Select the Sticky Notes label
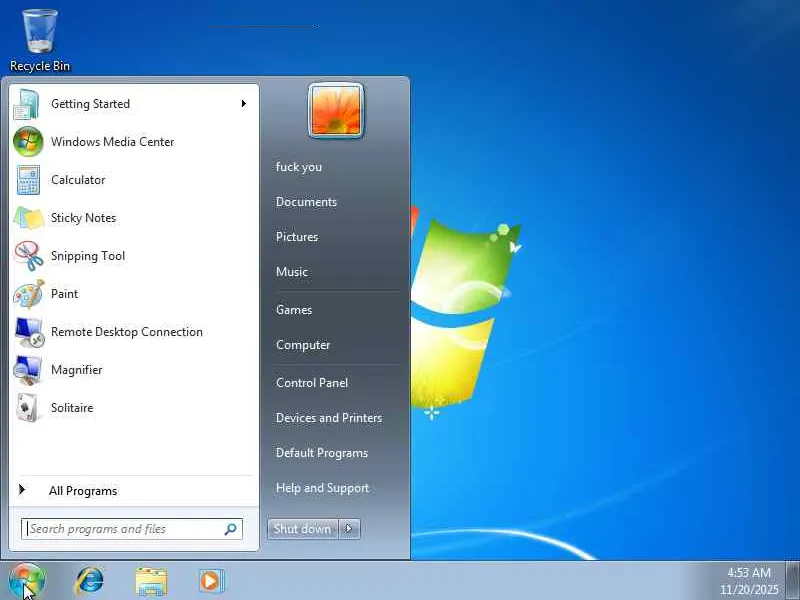800x600 pixels. (x=84, y=218)
